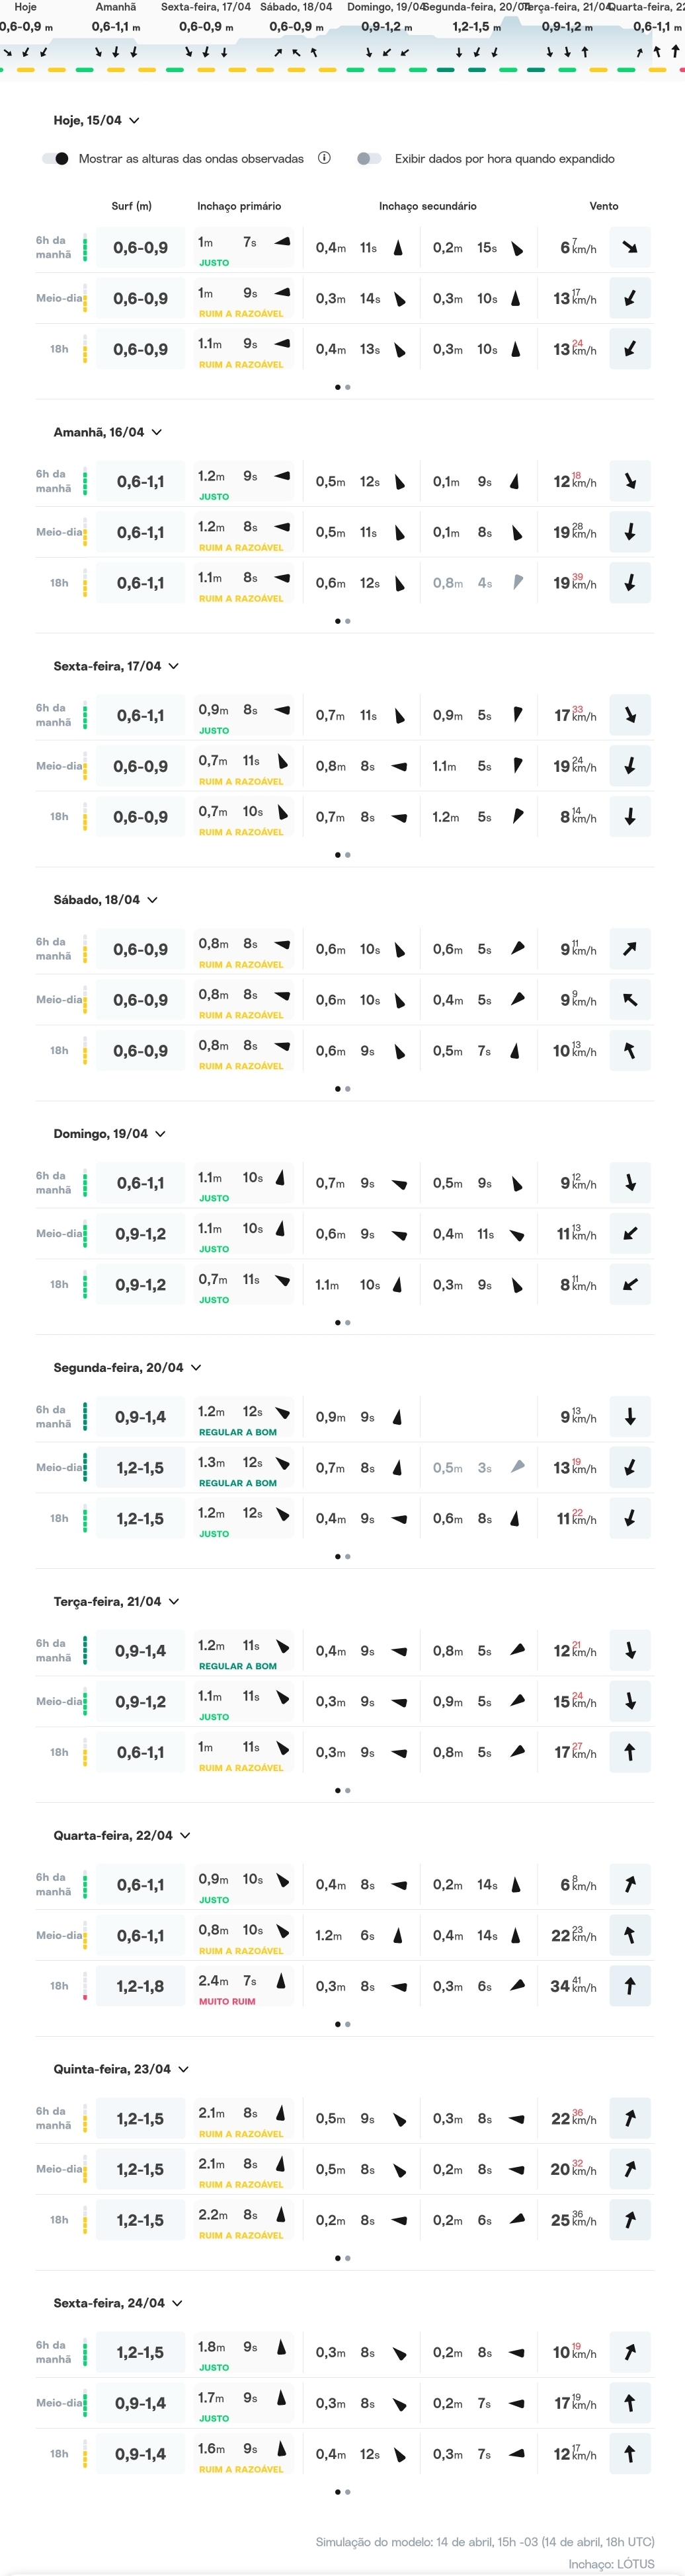Click wind arrow for Quarta-feira 22/04 18h
Screen dimensions: 685x2576
pyautogui.click(x=630, y=1986)
